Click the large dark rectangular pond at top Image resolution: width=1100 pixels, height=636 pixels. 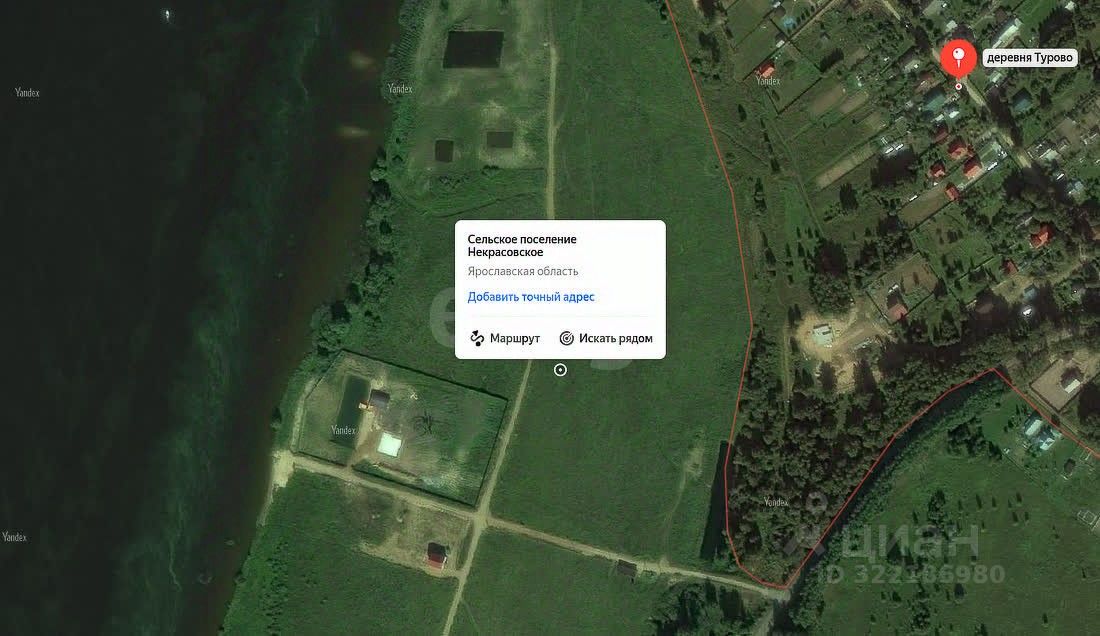474,49
